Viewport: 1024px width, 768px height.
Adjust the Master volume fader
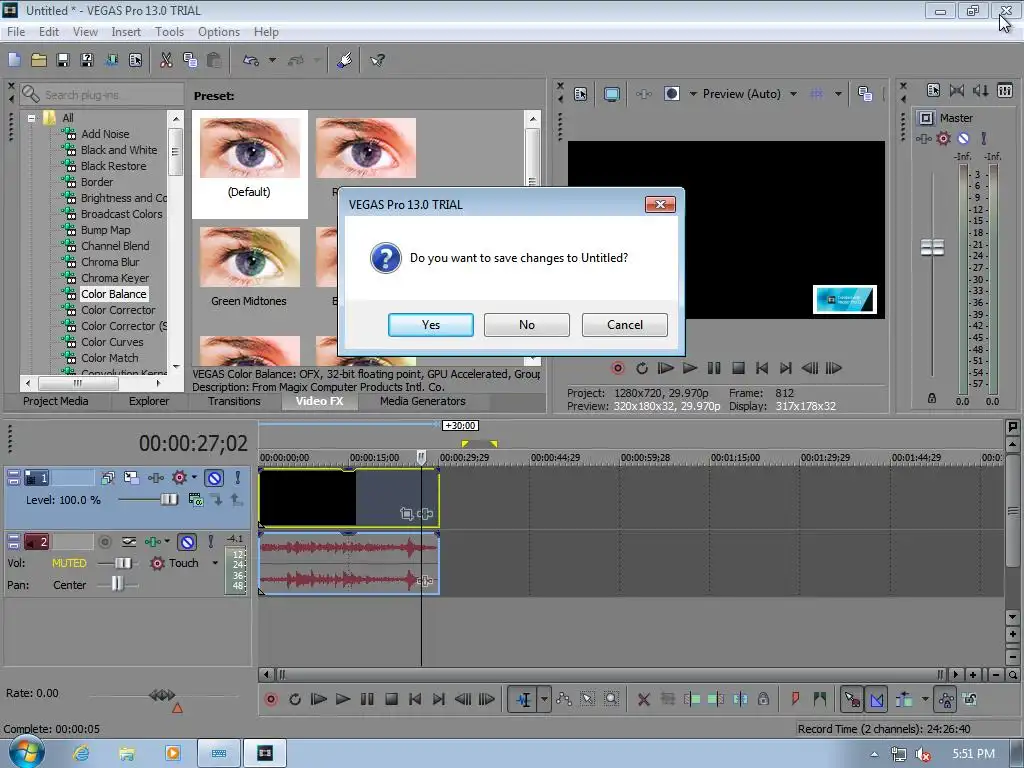click(x=932, y=248)
